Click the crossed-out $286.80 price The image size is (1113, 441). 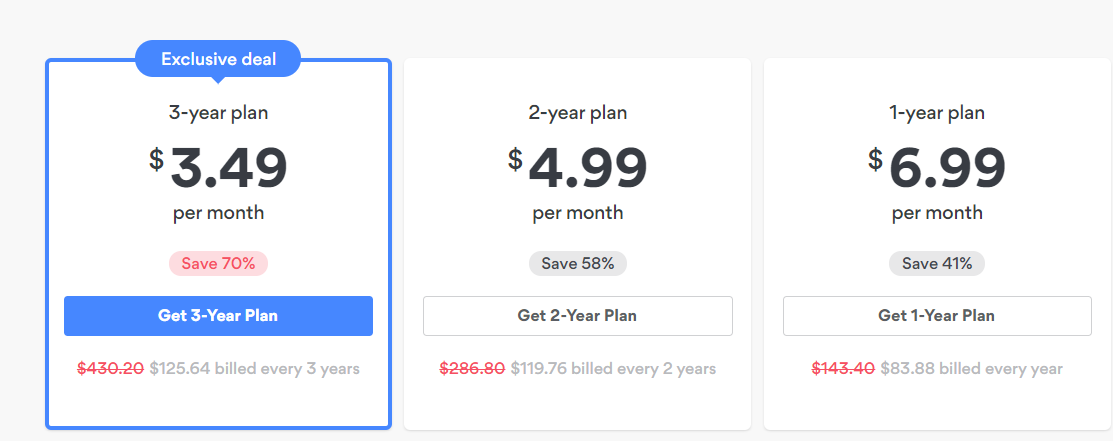click(x=472, y=369)
